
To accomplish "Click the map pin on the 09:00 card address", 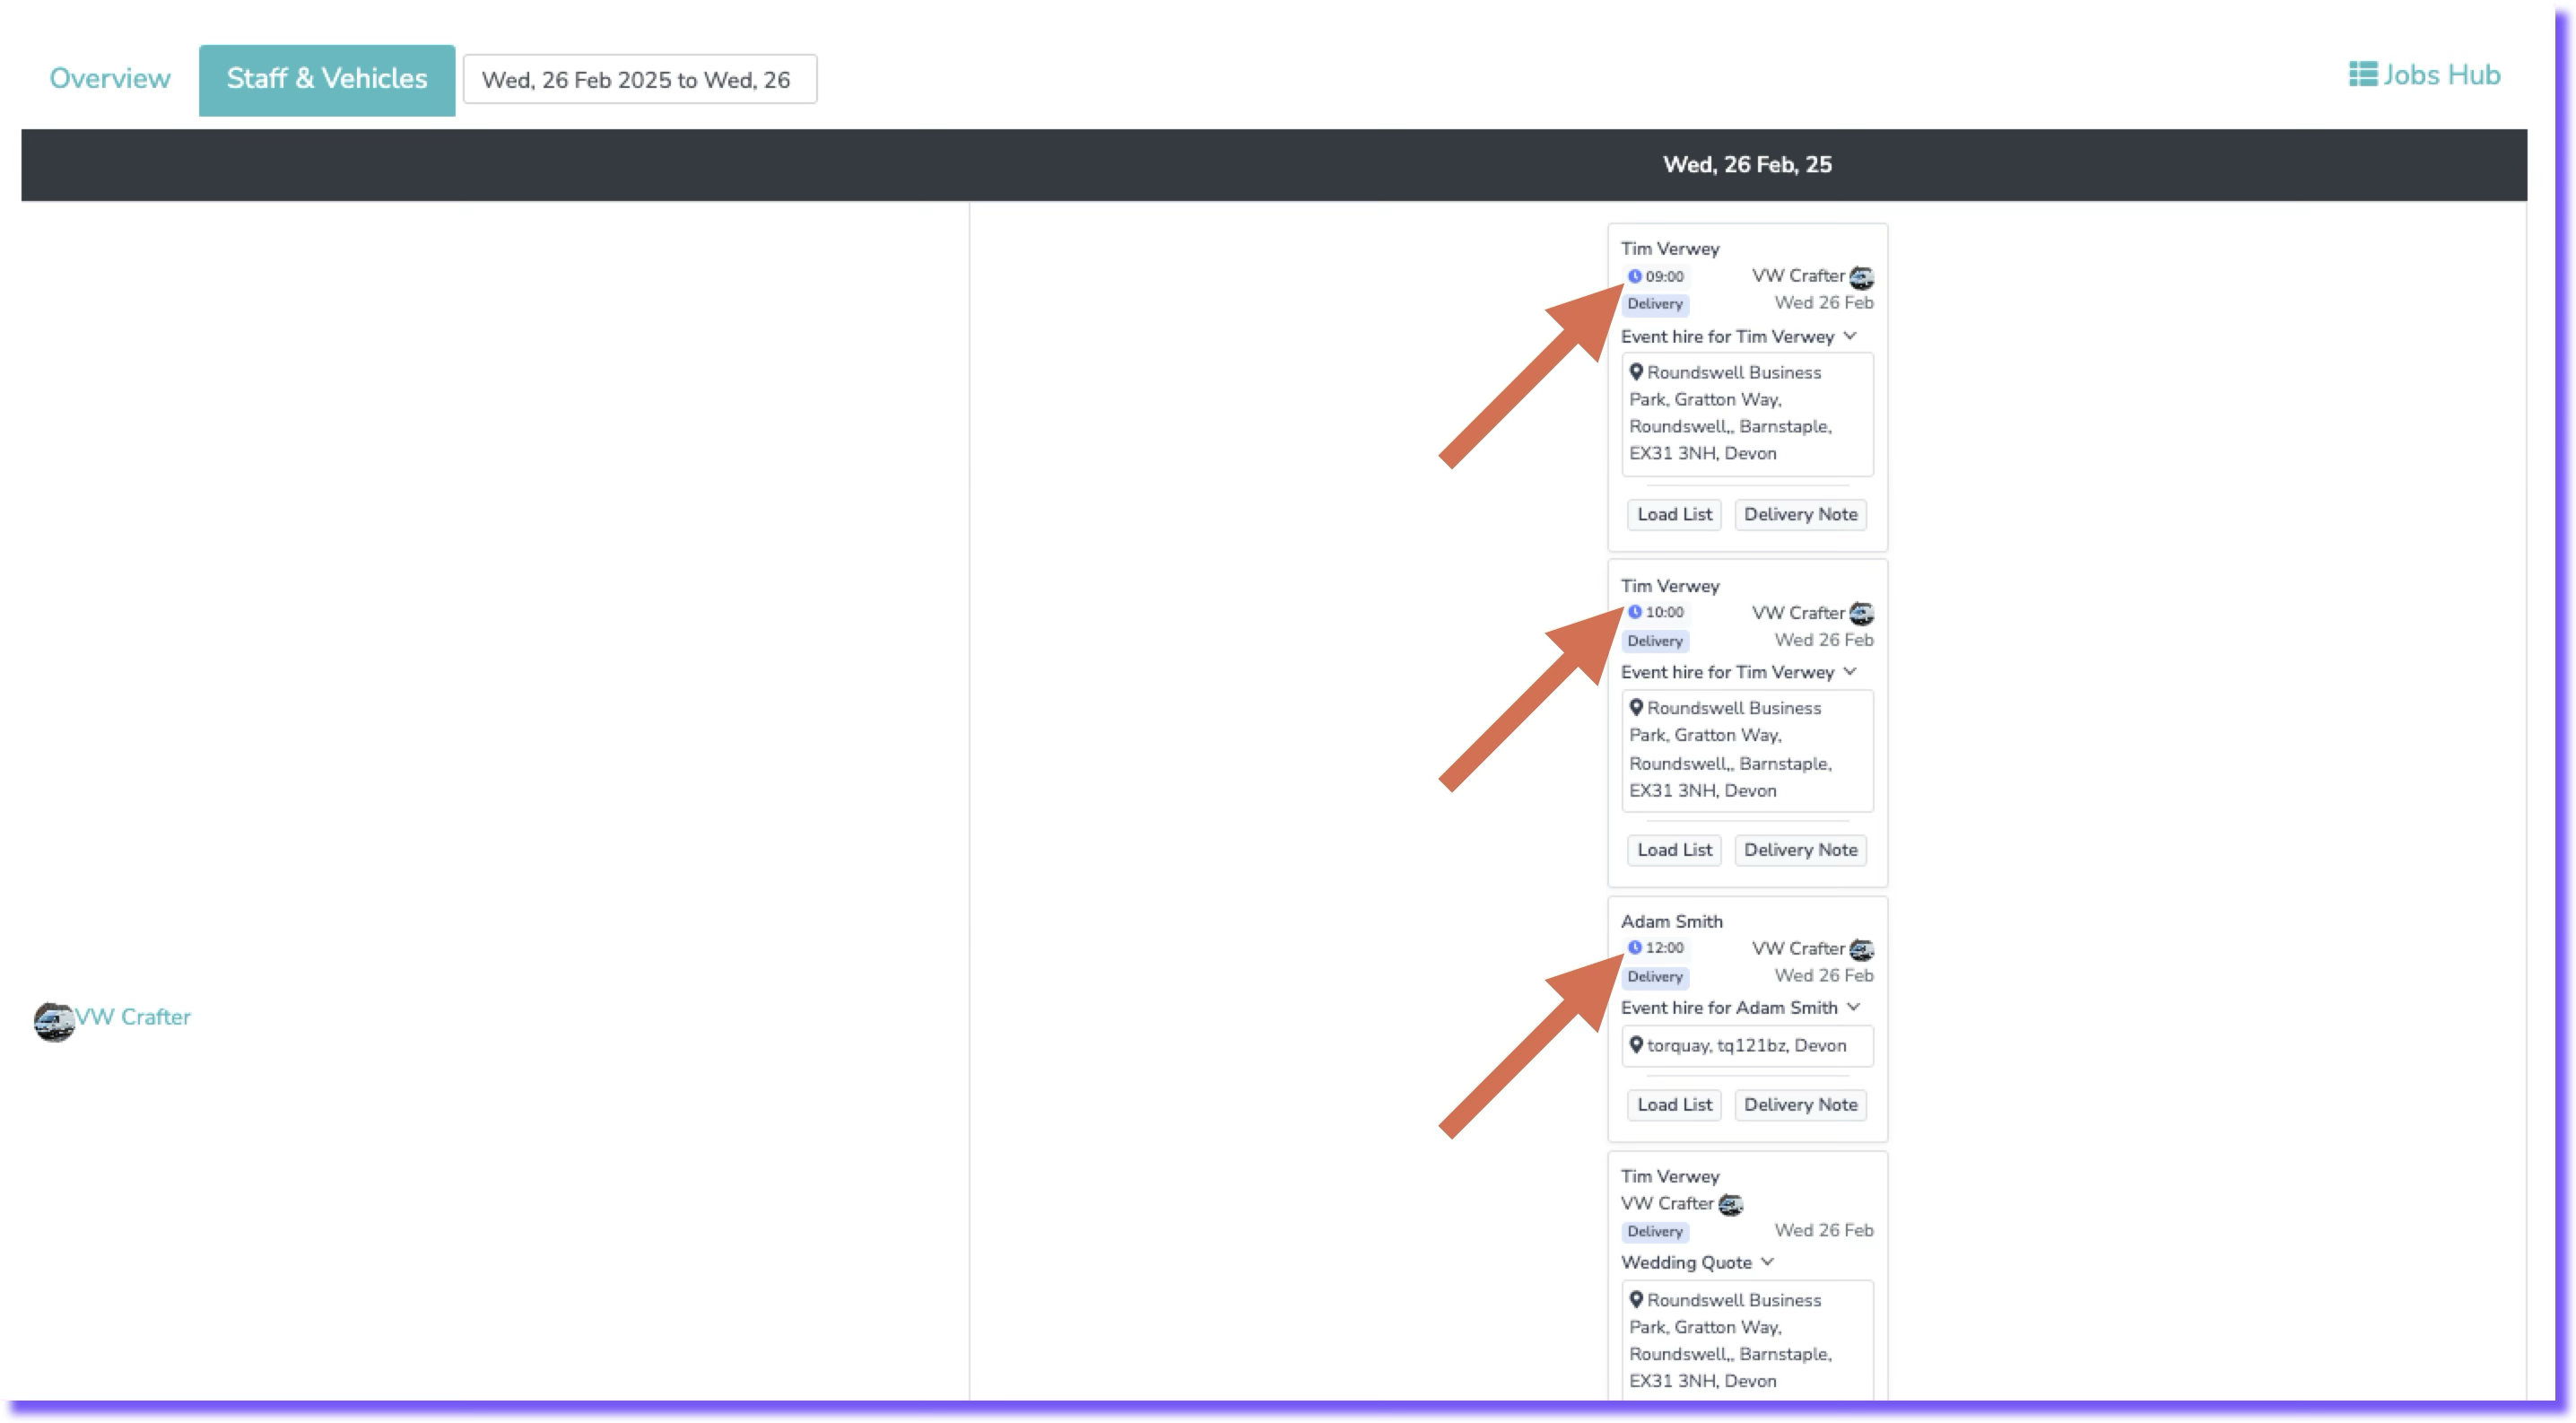I will 1636,372.
